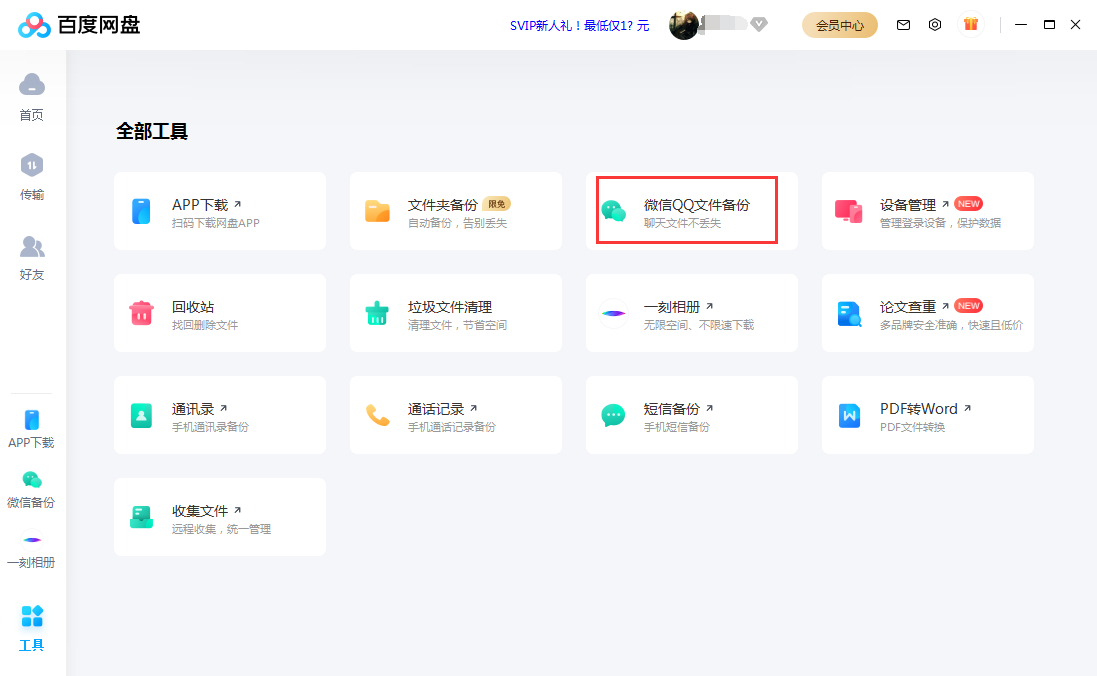
Task: Open the 一刻相册 card title
Action: tap(672, 307)
